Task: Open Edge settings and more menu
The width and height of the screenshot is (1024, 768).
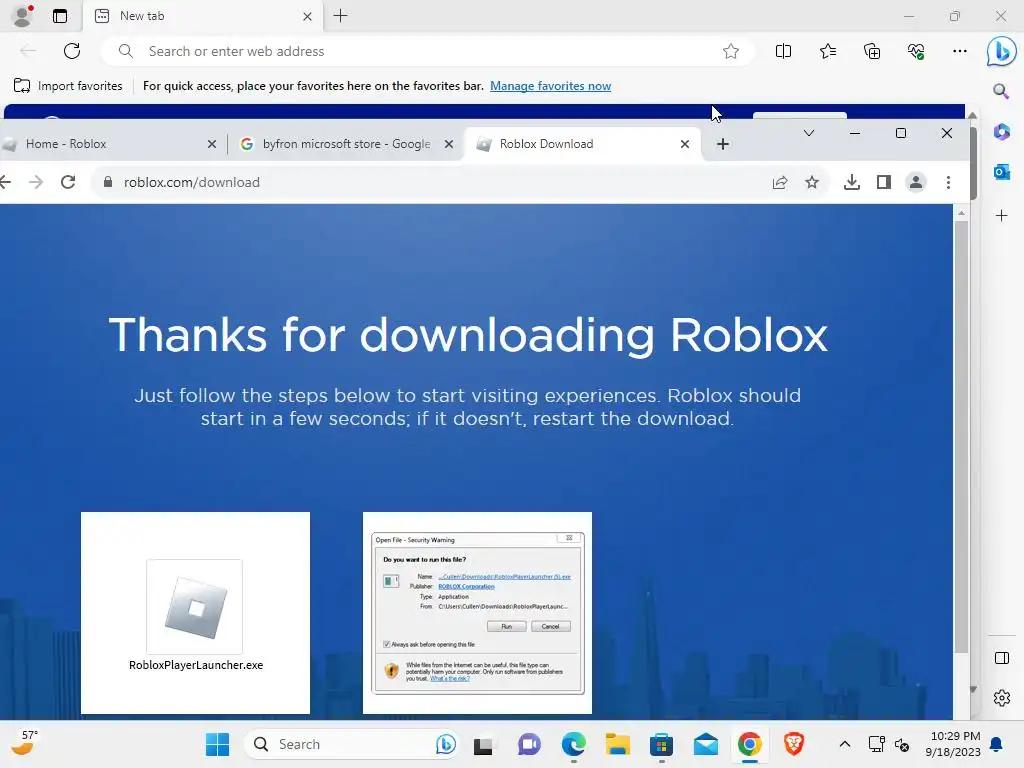Action: (959, 51)
